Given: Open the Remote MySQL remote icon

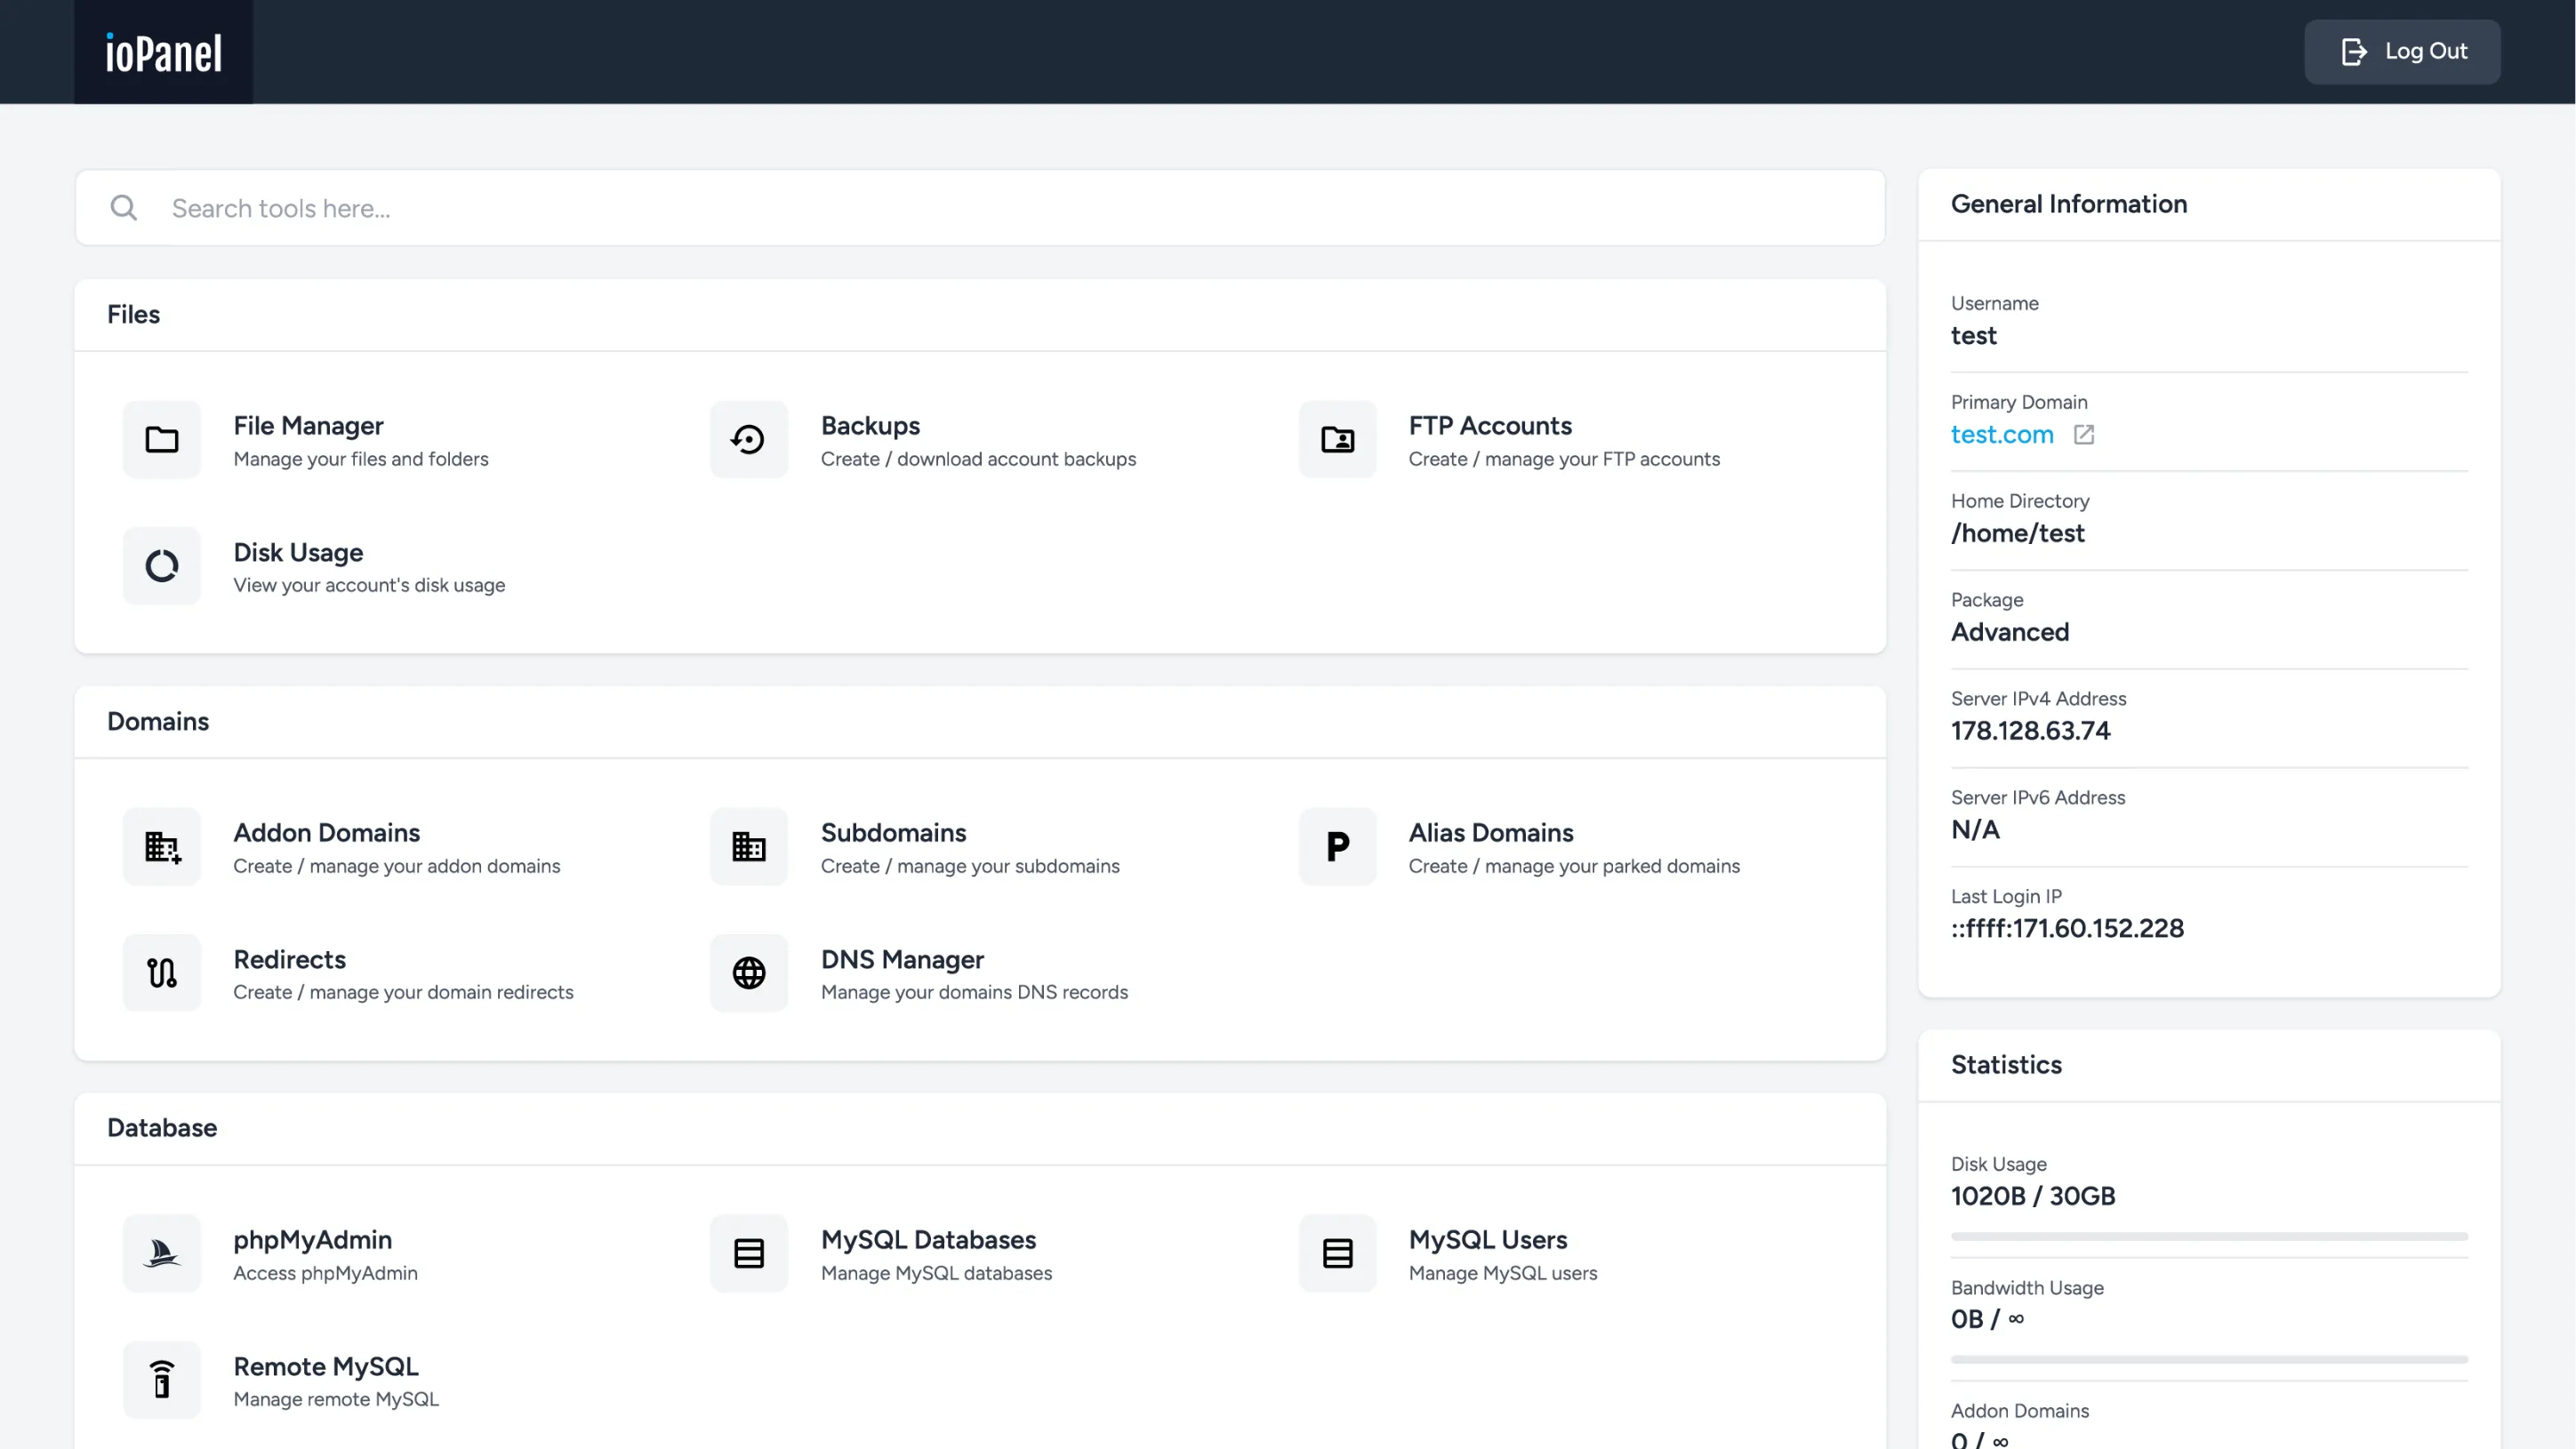Looking at the screenshot, I should 161,1380.
